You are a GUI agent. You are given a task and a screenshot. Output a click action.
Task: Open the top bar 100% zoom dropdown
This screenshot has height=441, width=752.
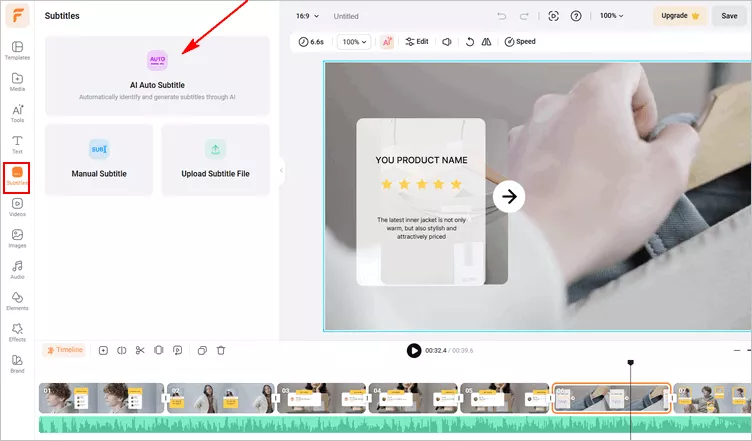[611, 16]
